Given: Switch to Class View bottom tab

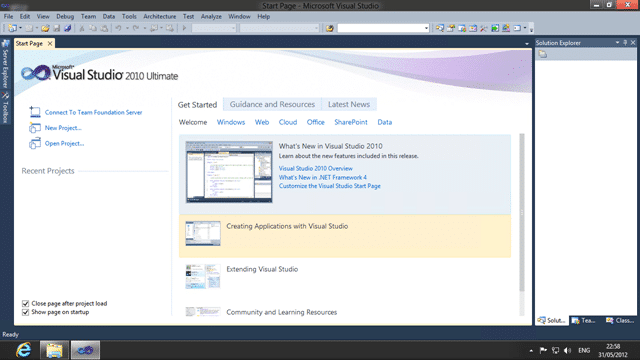Looking at the screenshot, I should (x=620, y=320).
